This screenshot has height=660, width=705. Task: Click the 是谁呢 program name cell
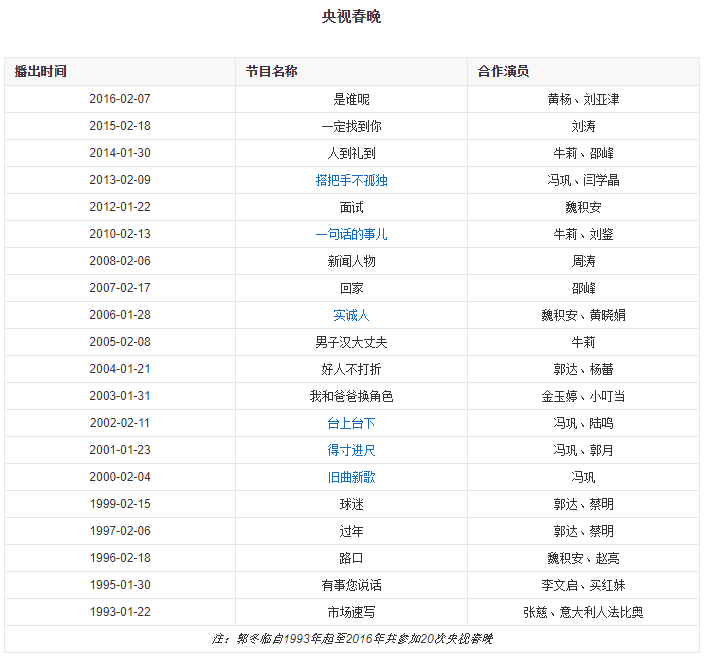351,99
